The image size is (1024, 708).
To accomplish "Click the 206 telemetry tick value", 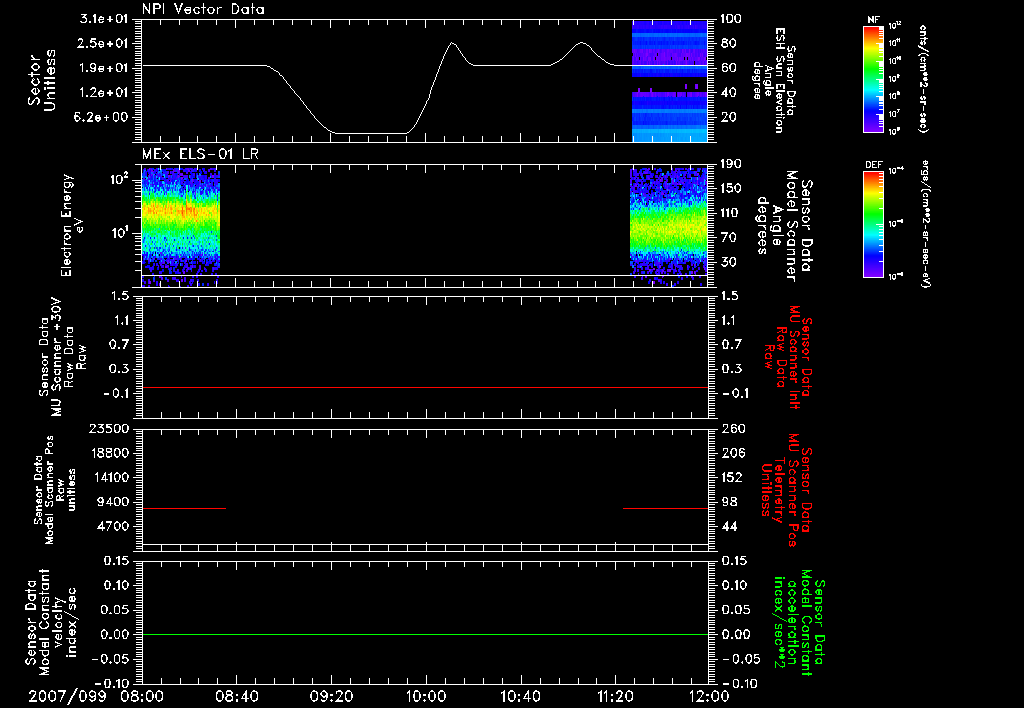I will coord(733,453).
